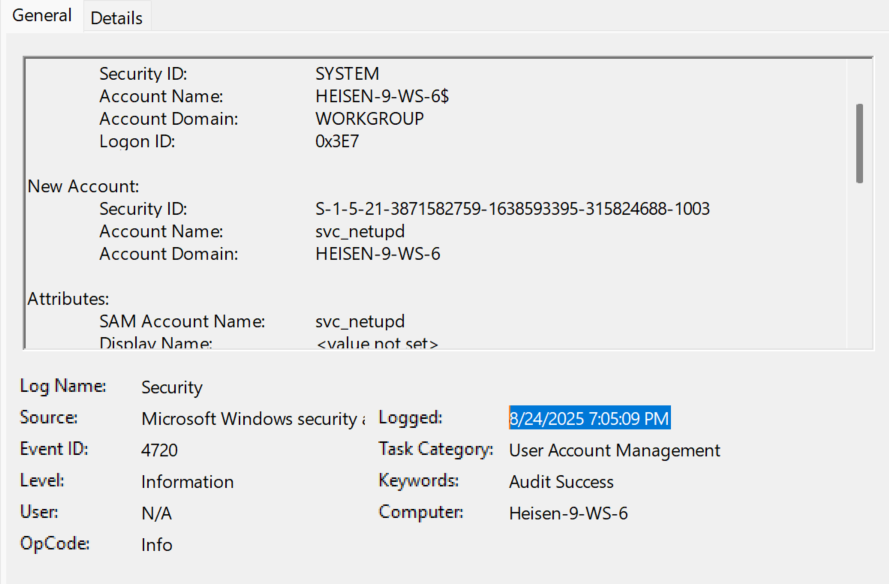This screenshot has height=584, width=889.
Task: Click the new account Security ID S-1-5-21 string
Action: 512,209
